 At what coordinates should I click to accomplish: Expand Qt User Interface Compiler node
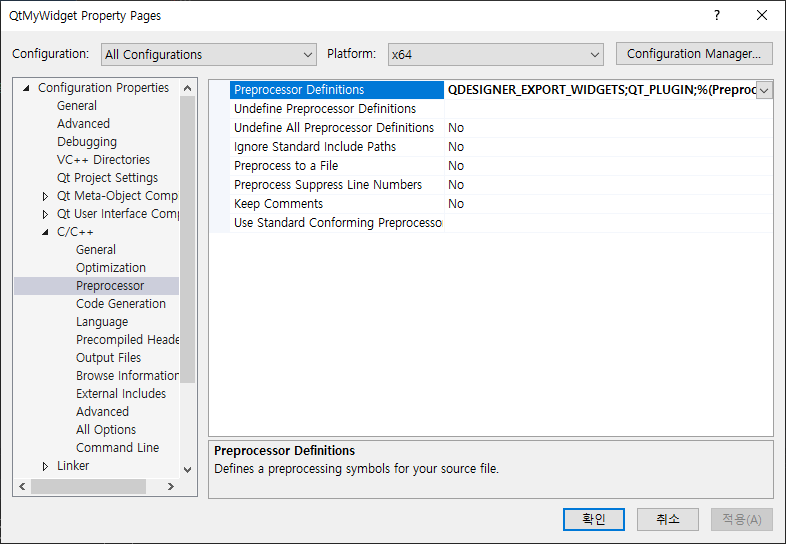45,214
